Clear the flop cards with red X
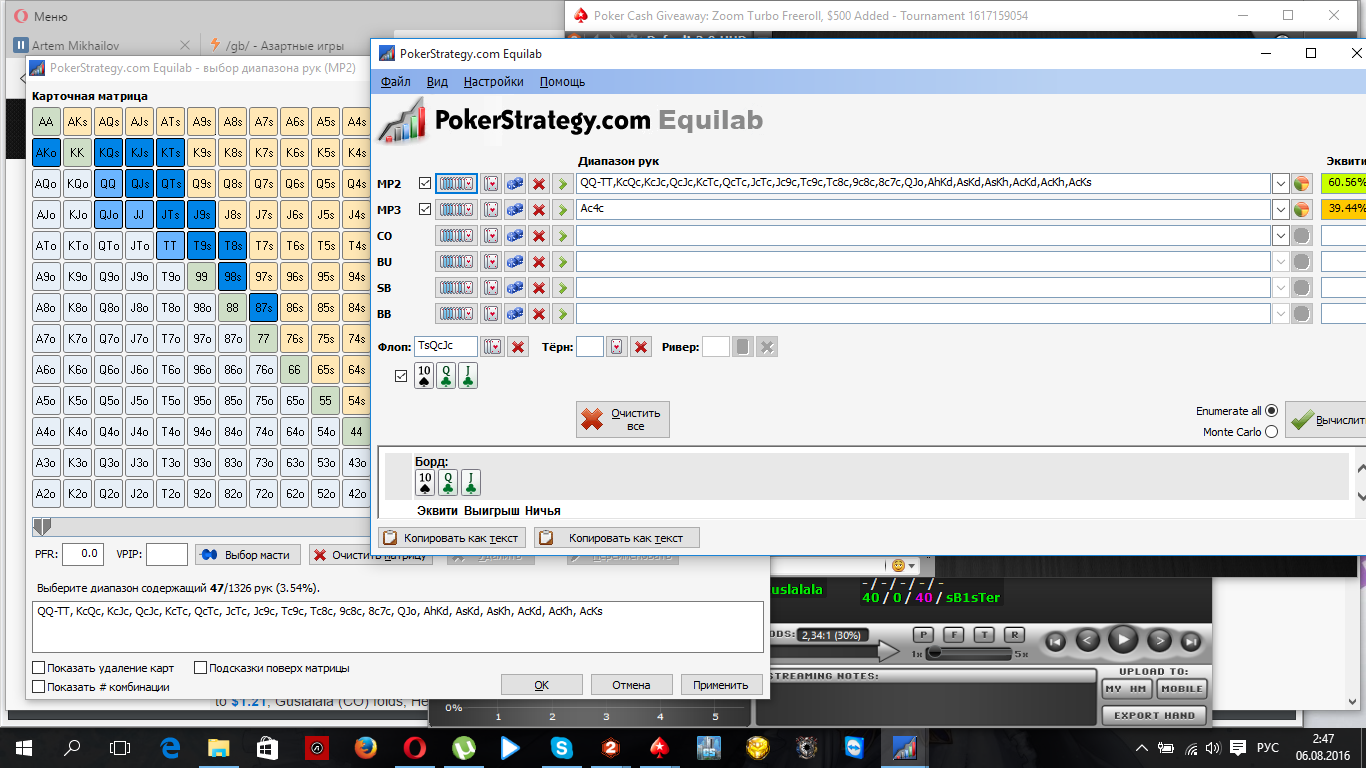This screenshot has height=768, width=1366. pos(518,347)
